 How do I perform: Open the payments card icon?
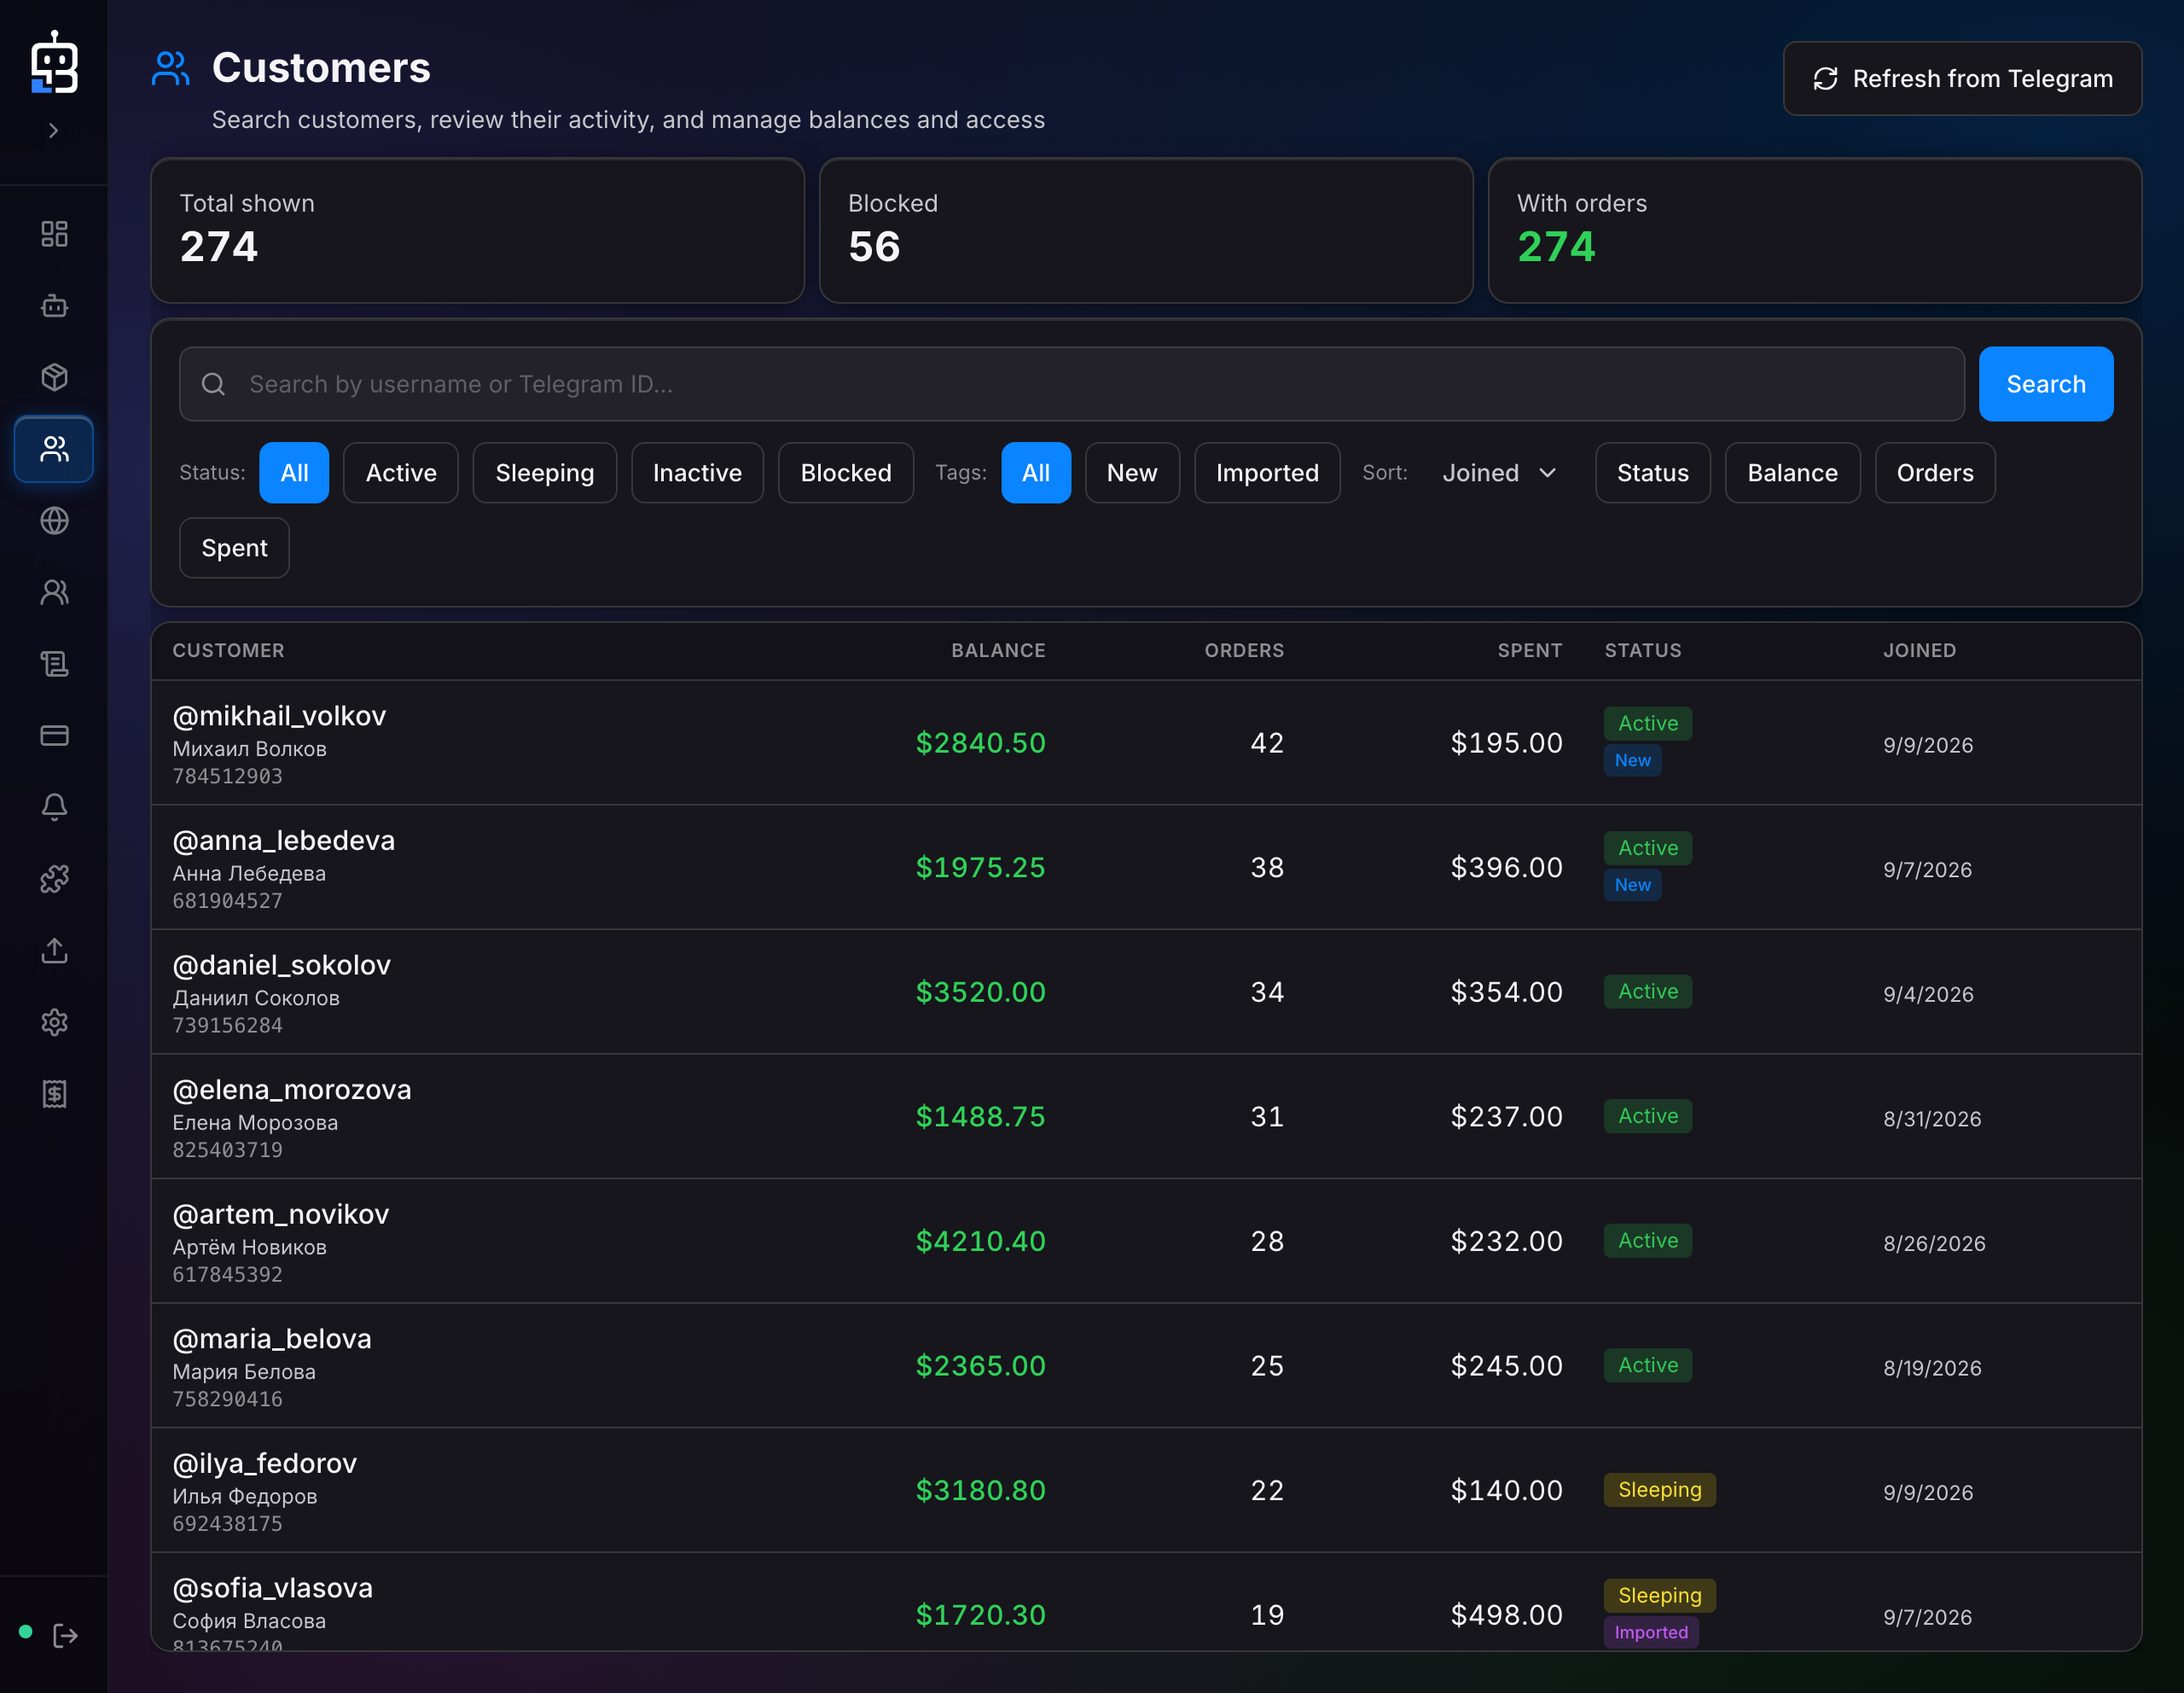54,736
